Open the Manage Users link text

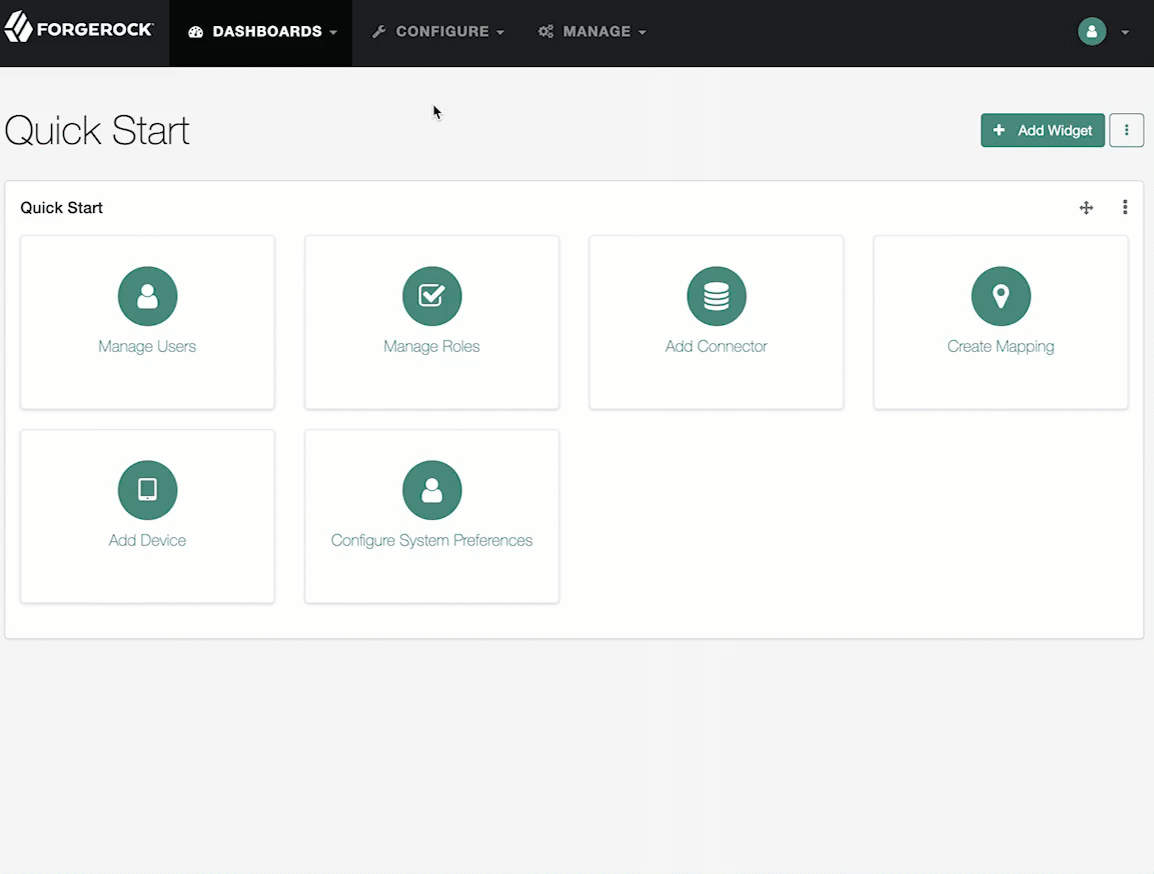(x=147, y=347)
